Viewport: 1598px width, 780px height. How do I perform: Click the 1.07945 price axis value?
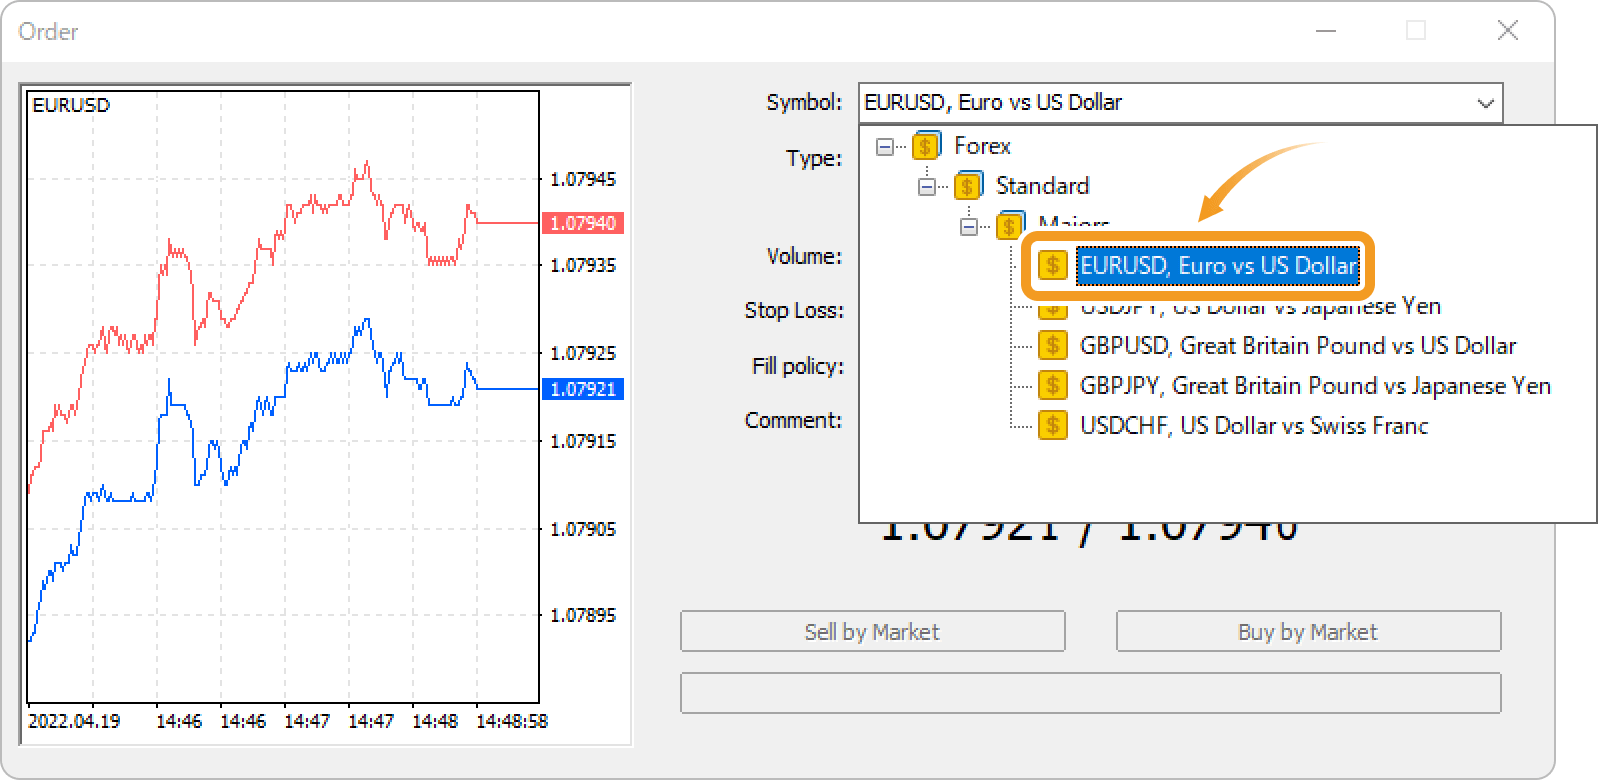pos(583,180)
